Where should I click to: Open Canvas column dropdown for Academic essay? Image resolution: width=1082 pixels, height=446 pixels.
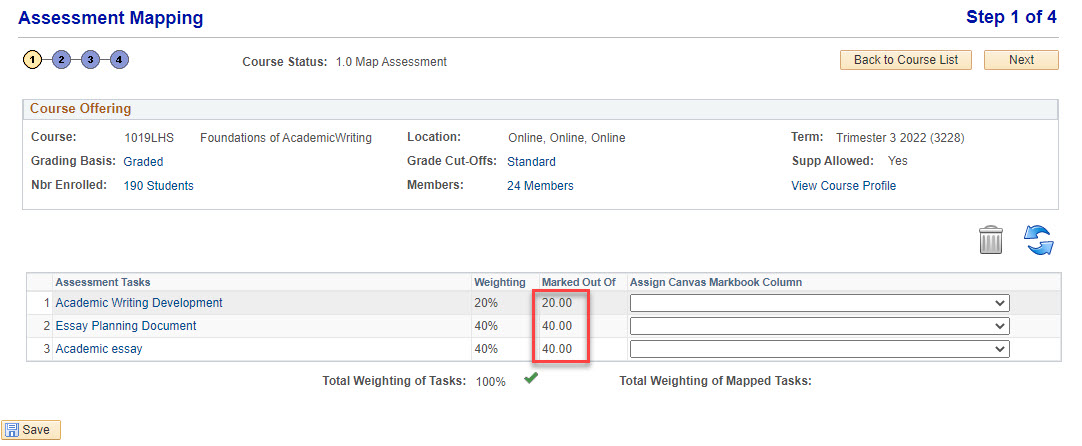818,349
